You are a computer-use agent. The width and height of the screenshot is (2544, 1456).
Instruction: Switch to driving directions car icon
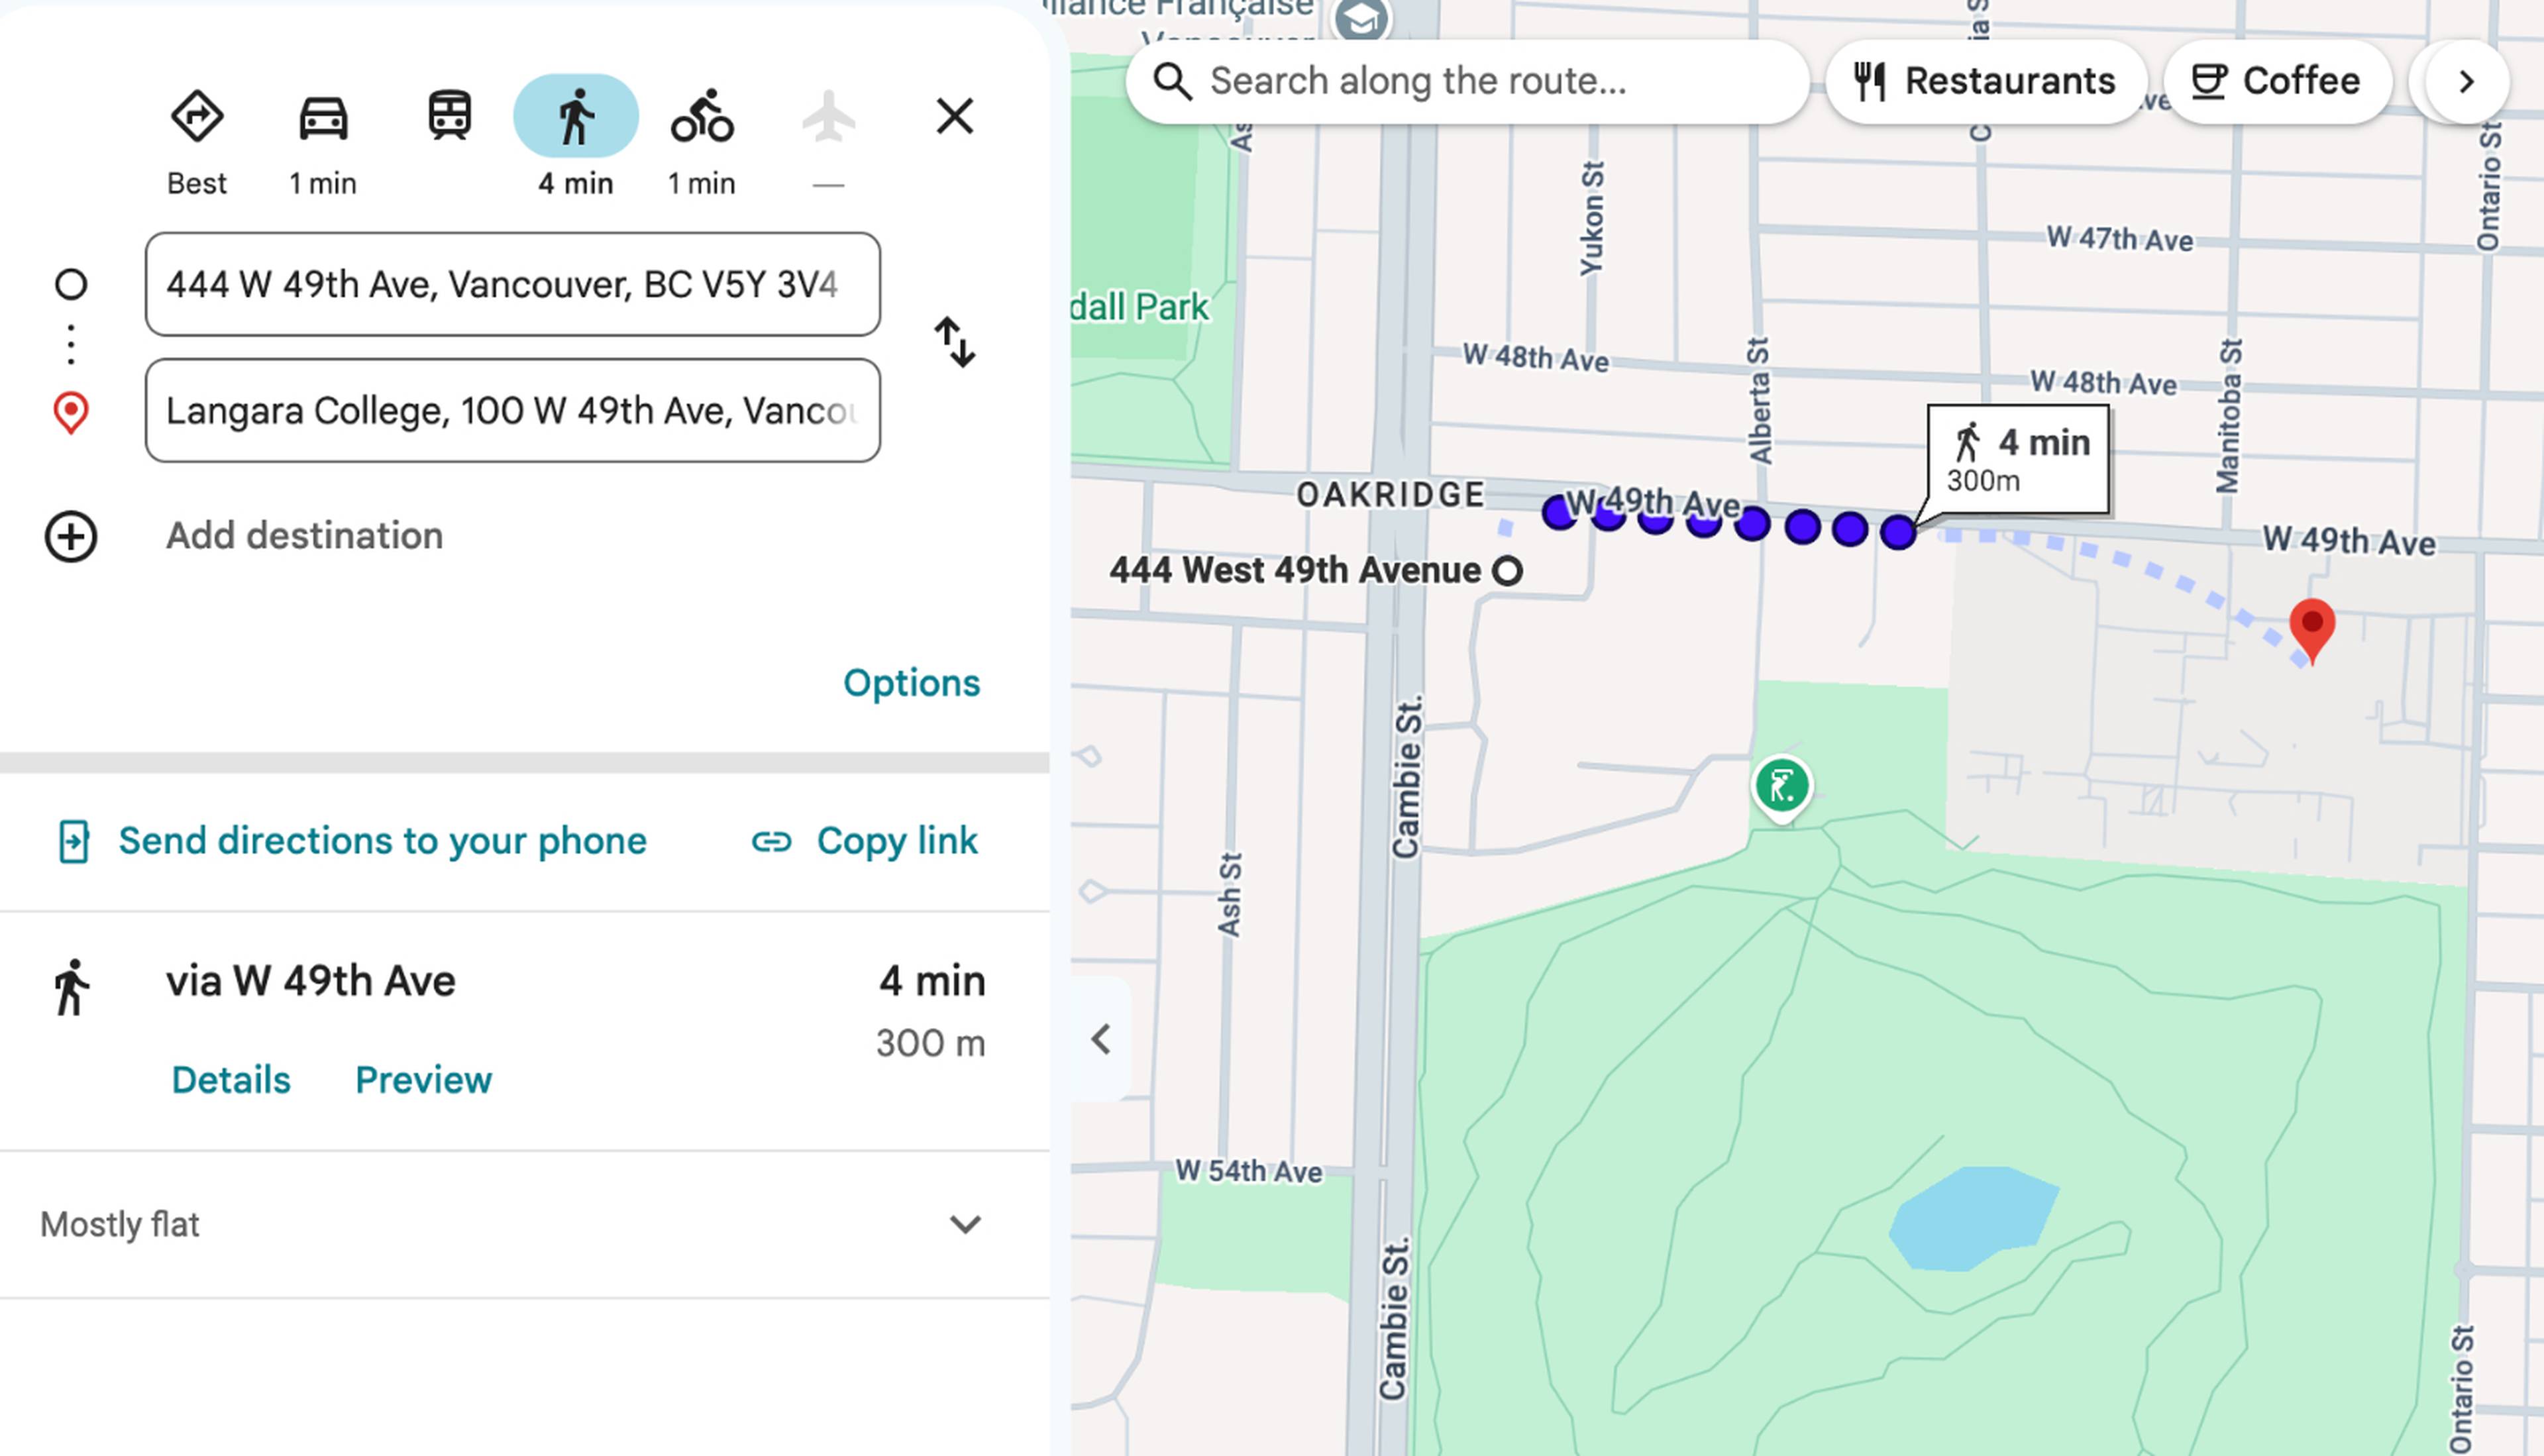pyautogui.click(x=323, y=117)
